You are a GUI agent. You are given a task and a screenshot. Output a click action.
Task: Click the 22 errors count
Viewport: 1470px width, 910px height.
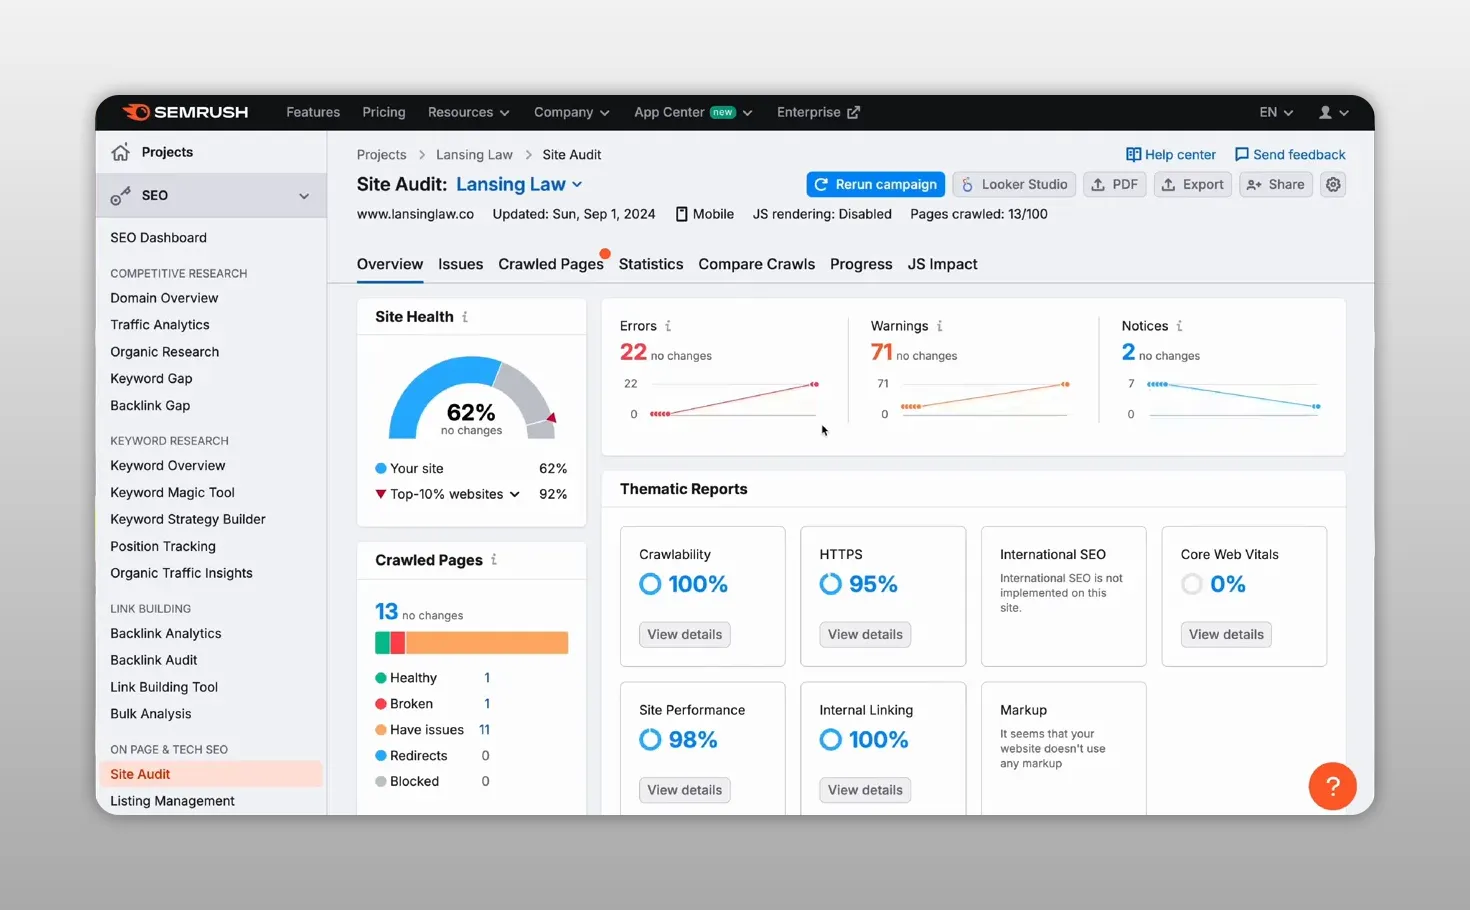click(x=633, y=352)
